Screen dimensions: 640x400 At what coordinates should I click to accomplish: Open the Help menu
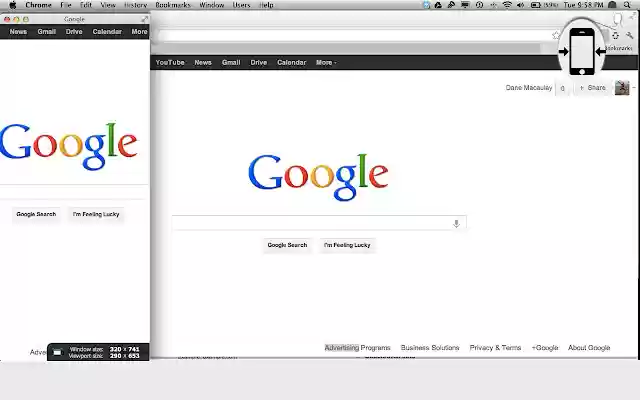click(266, 5)
